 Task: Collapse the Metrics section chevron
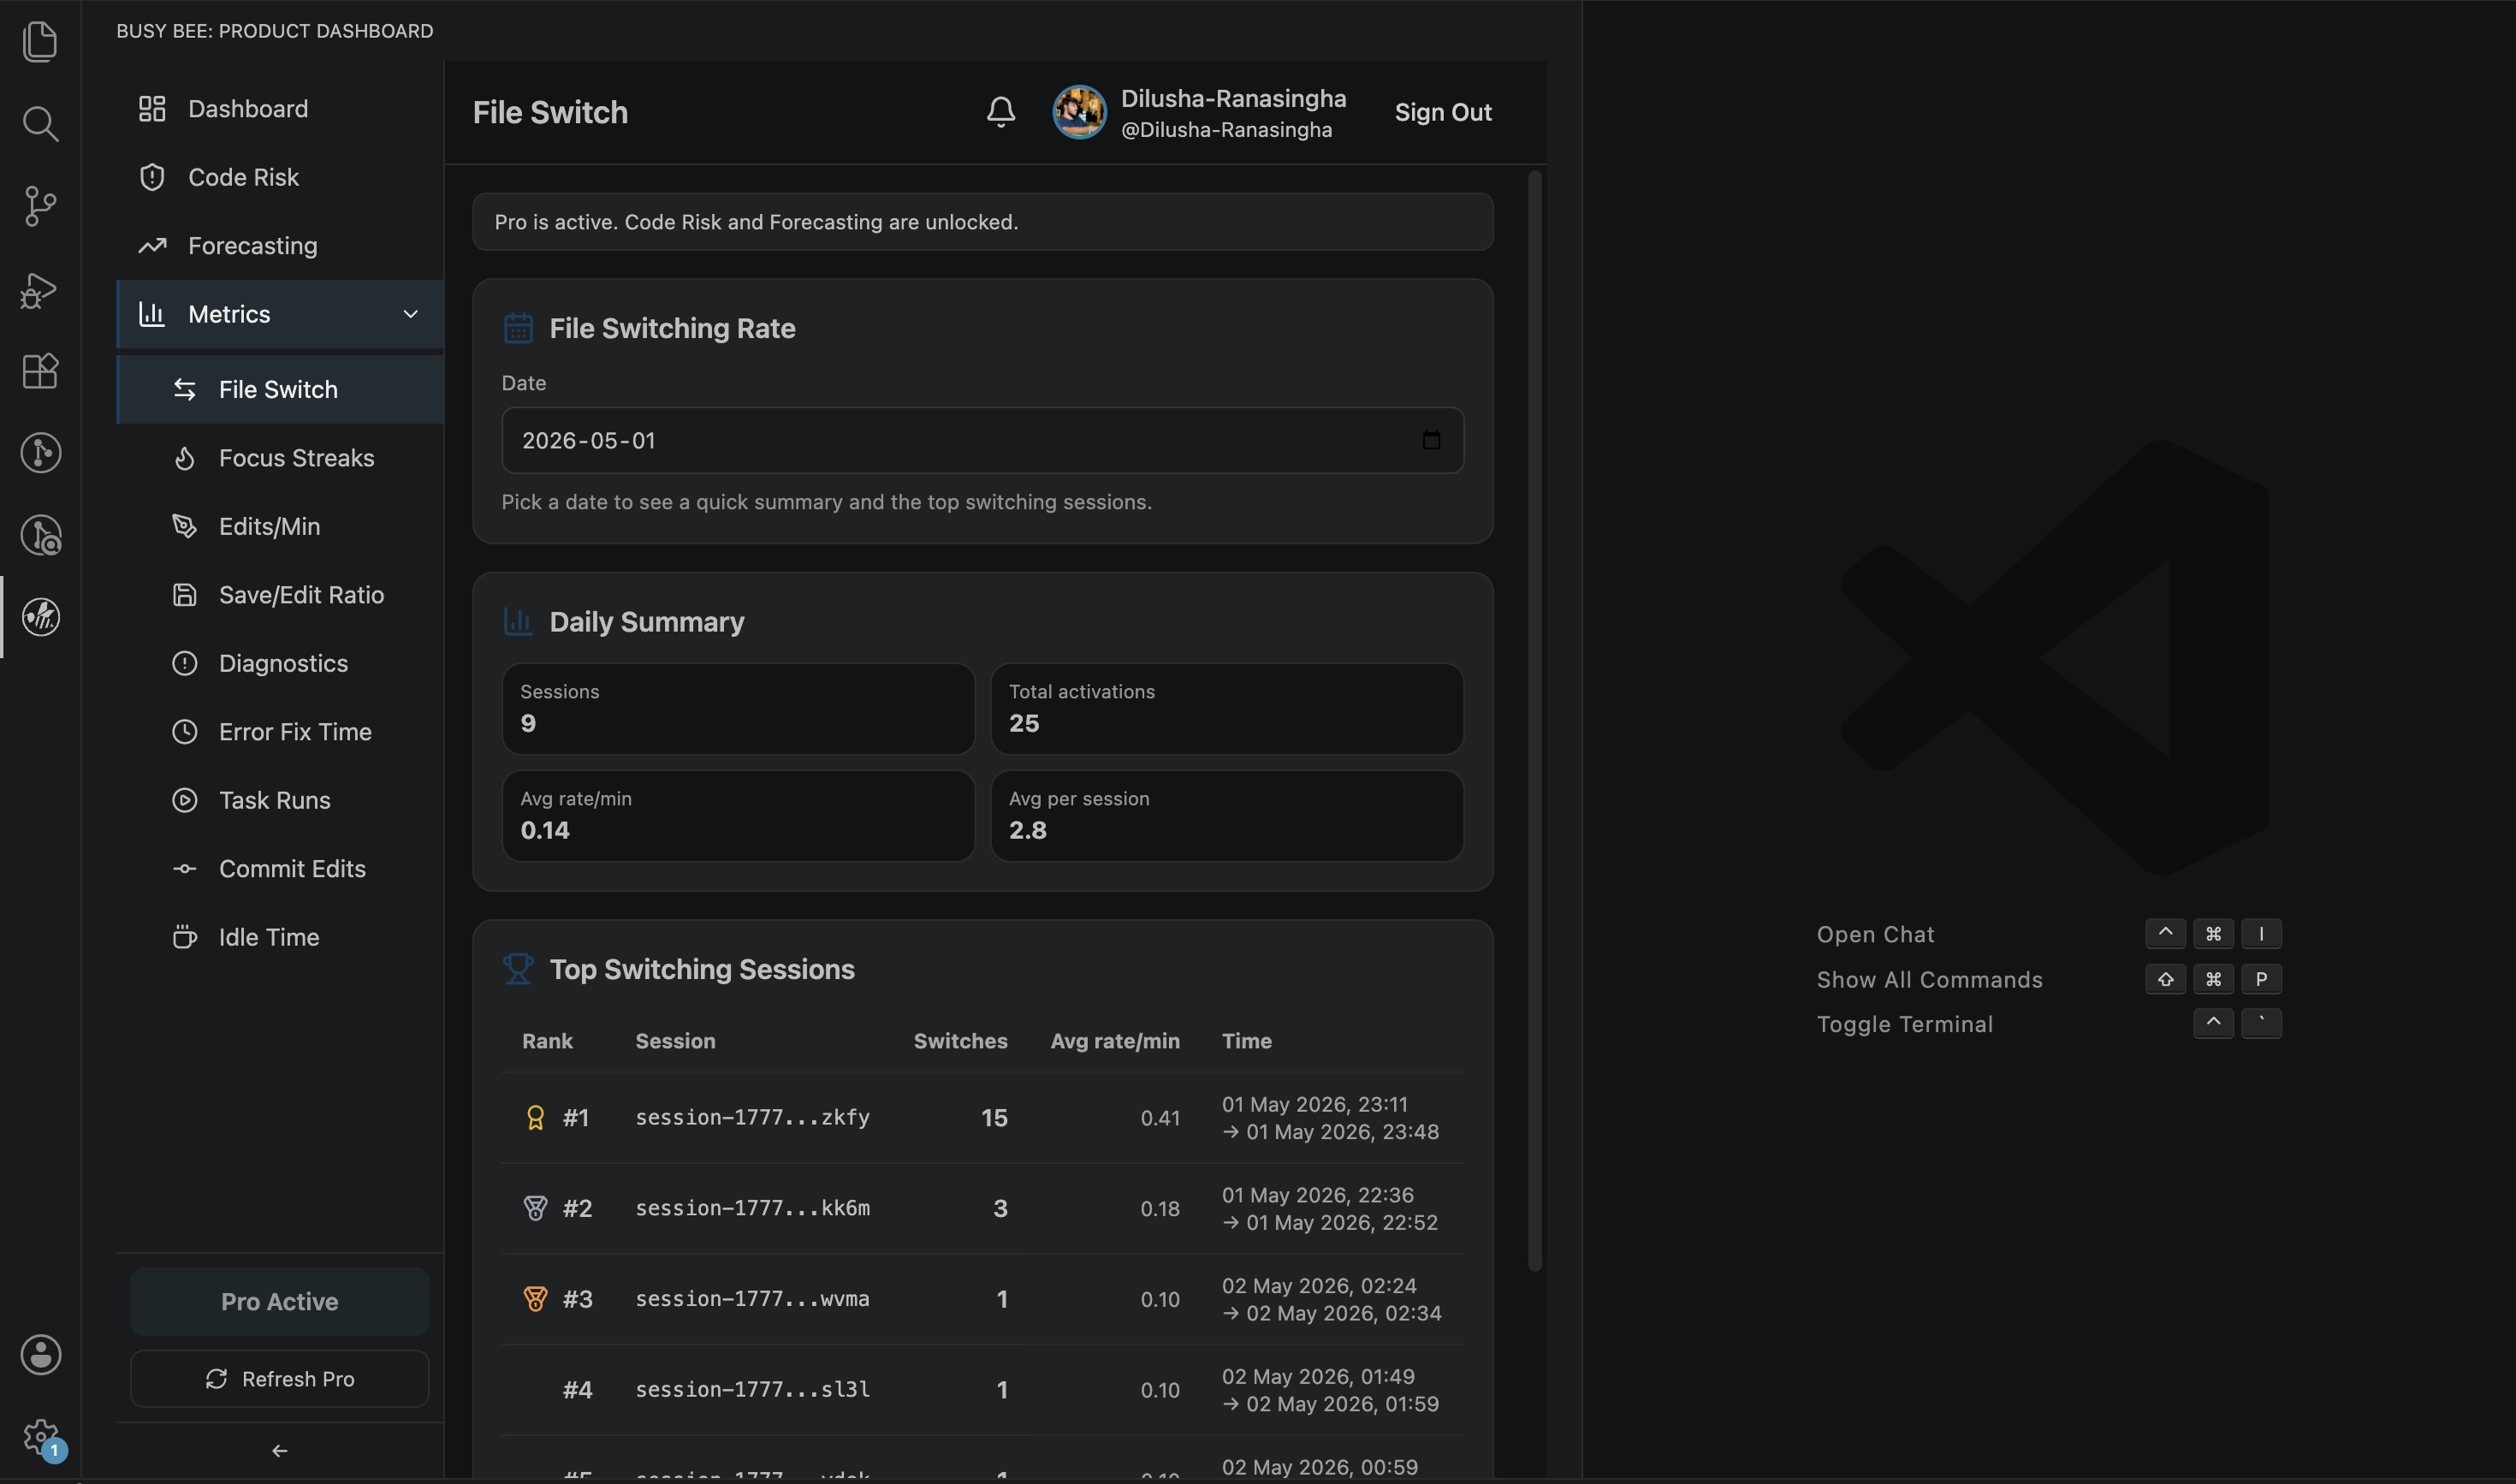click(410, 314)
